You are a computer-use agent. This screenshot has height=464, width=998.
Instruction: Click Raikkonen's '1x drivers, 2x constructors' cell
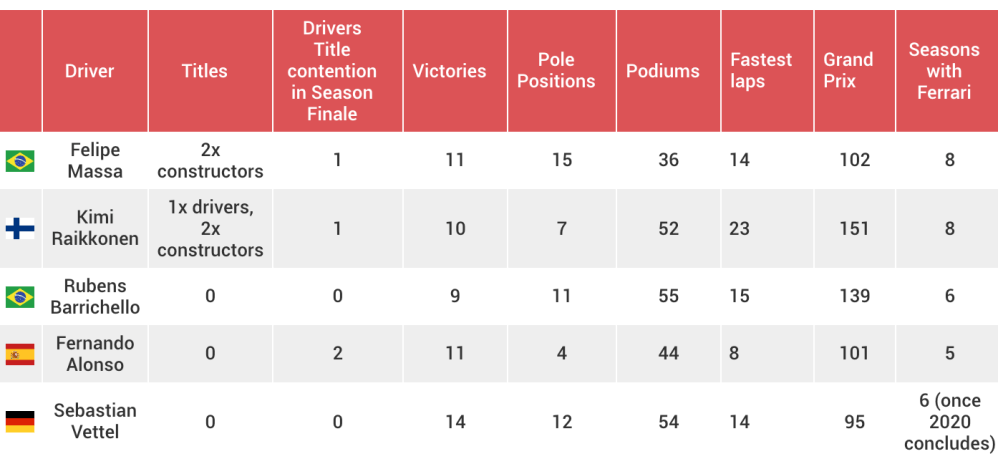pos(210,229)
